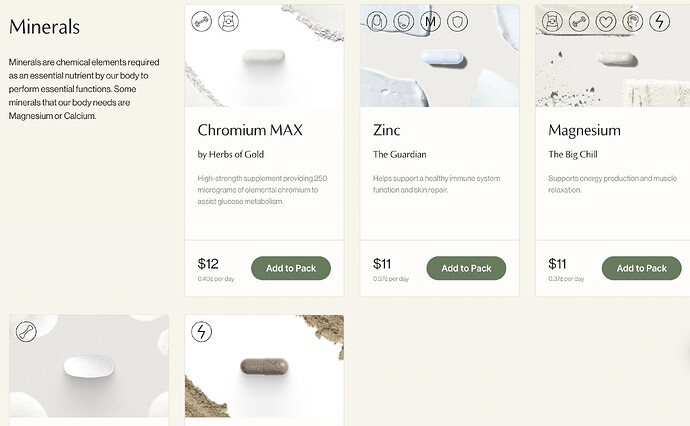This screenshot has width=690, height=426.
Task: Add Magnesium to pack
Action: [x=641, y=268]
